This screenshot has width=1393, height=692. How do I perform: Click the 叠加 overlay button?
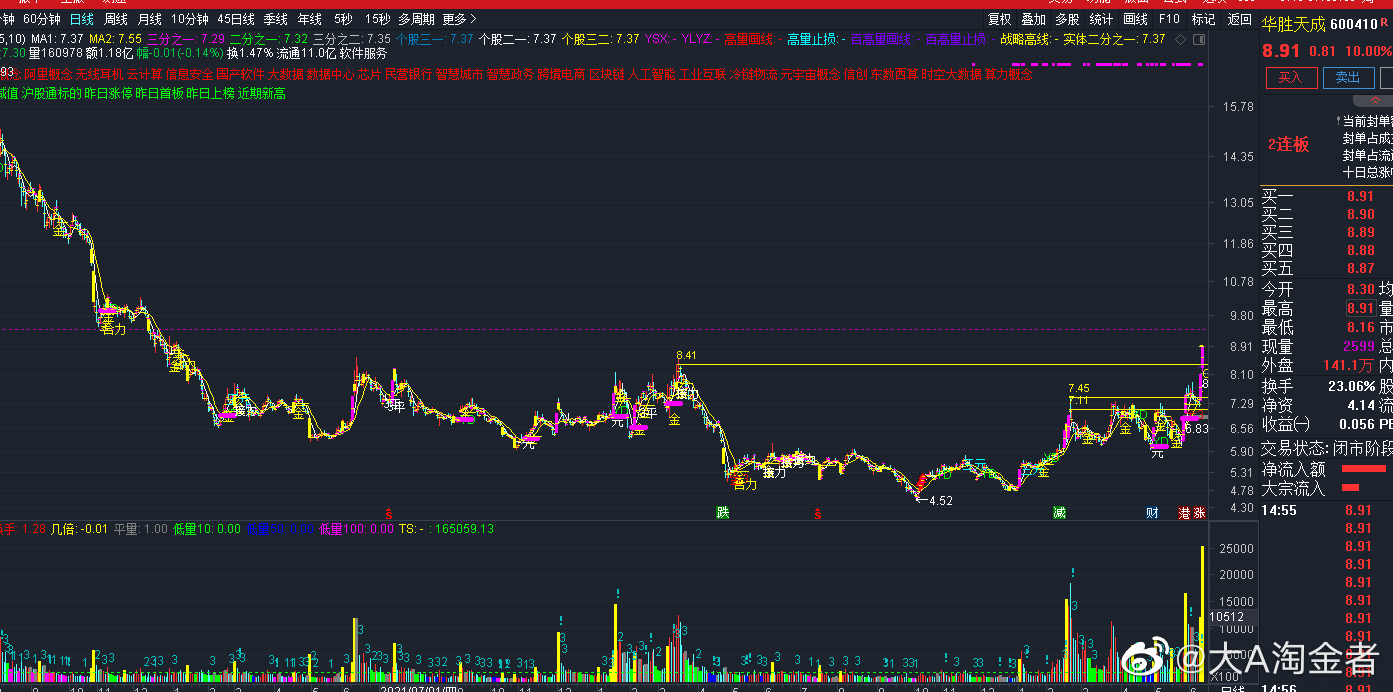1033,19
